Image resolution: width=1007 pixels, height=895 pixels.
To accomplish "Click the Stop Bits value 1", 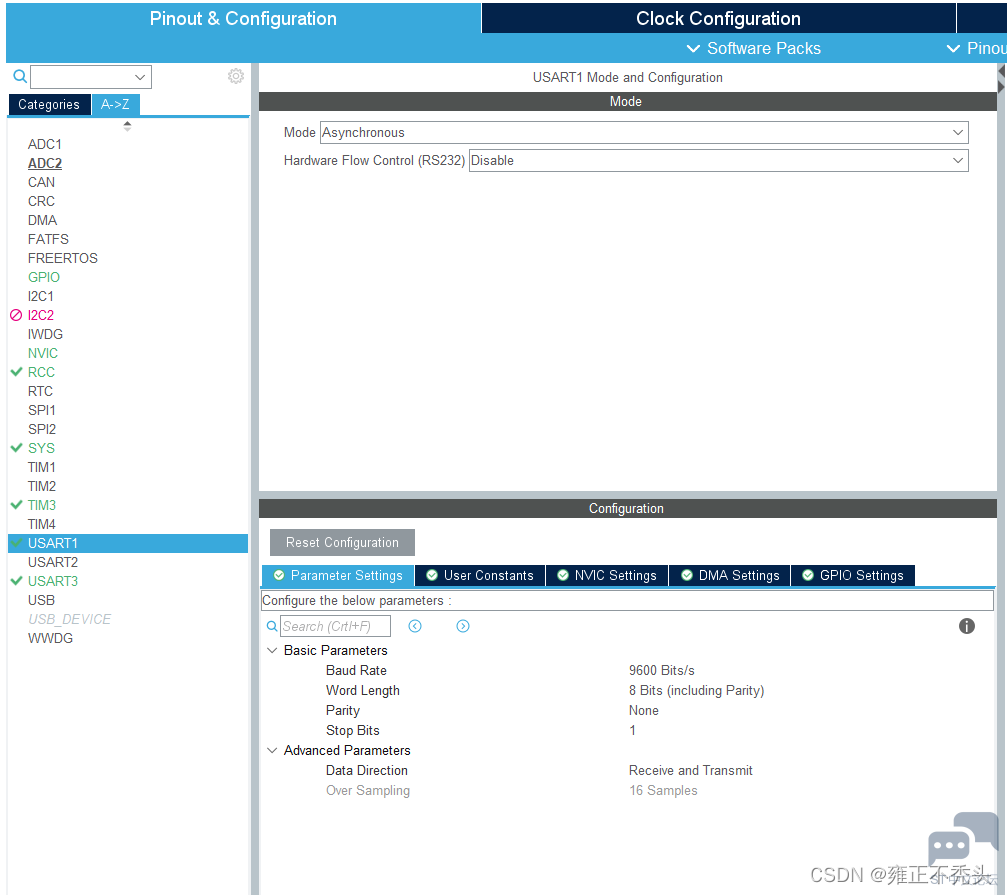I will click(633, 731).
